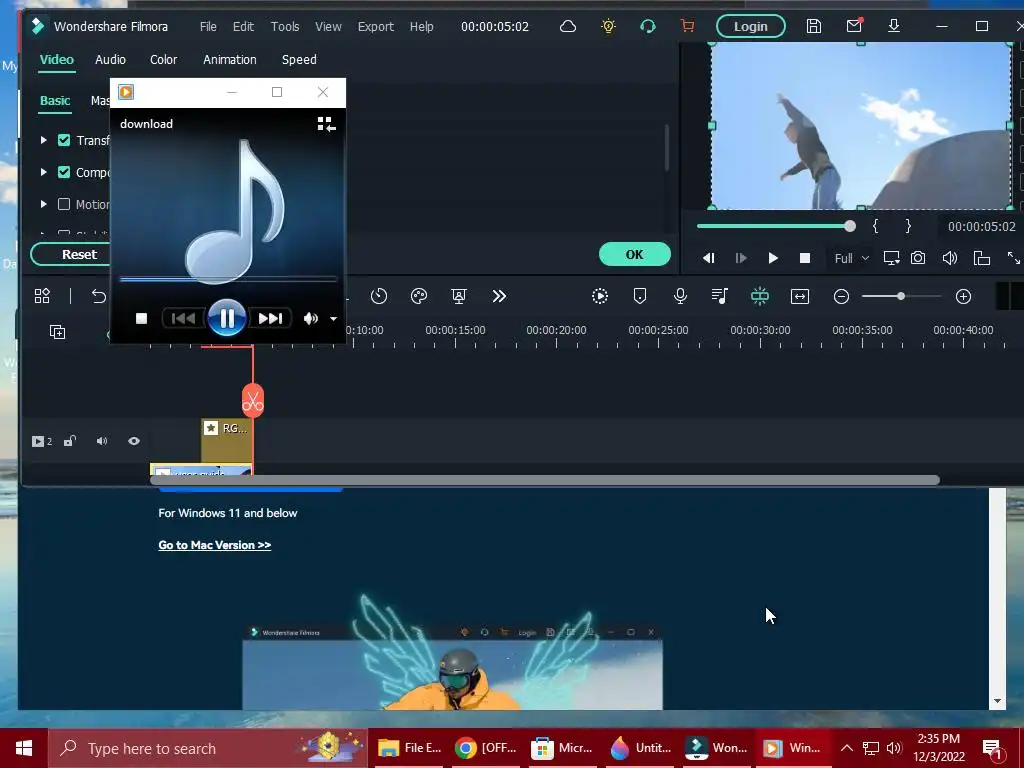The height and width of the screenshot is (768, 1024).
Task: Open the audio mixer icon
Action: [x=720, y=296]
